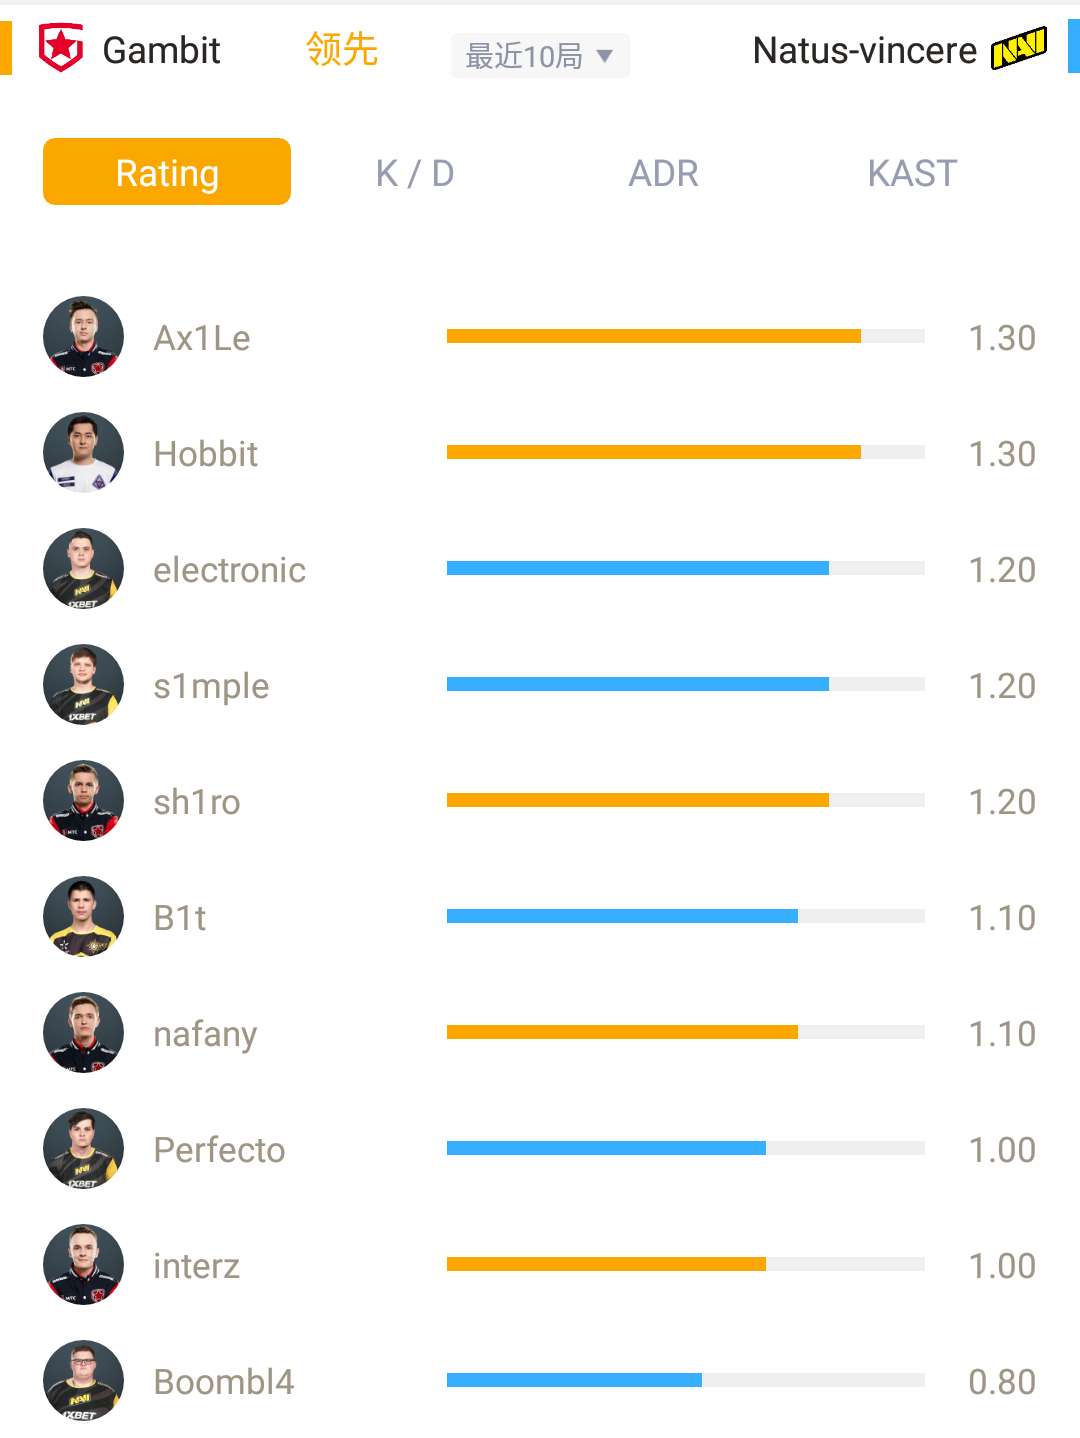Image resolution: width=1080 pixels, height=1438 pixels.
Task: Click the dropdown arrow beside 最近10局
Action: tap(604, 56)
